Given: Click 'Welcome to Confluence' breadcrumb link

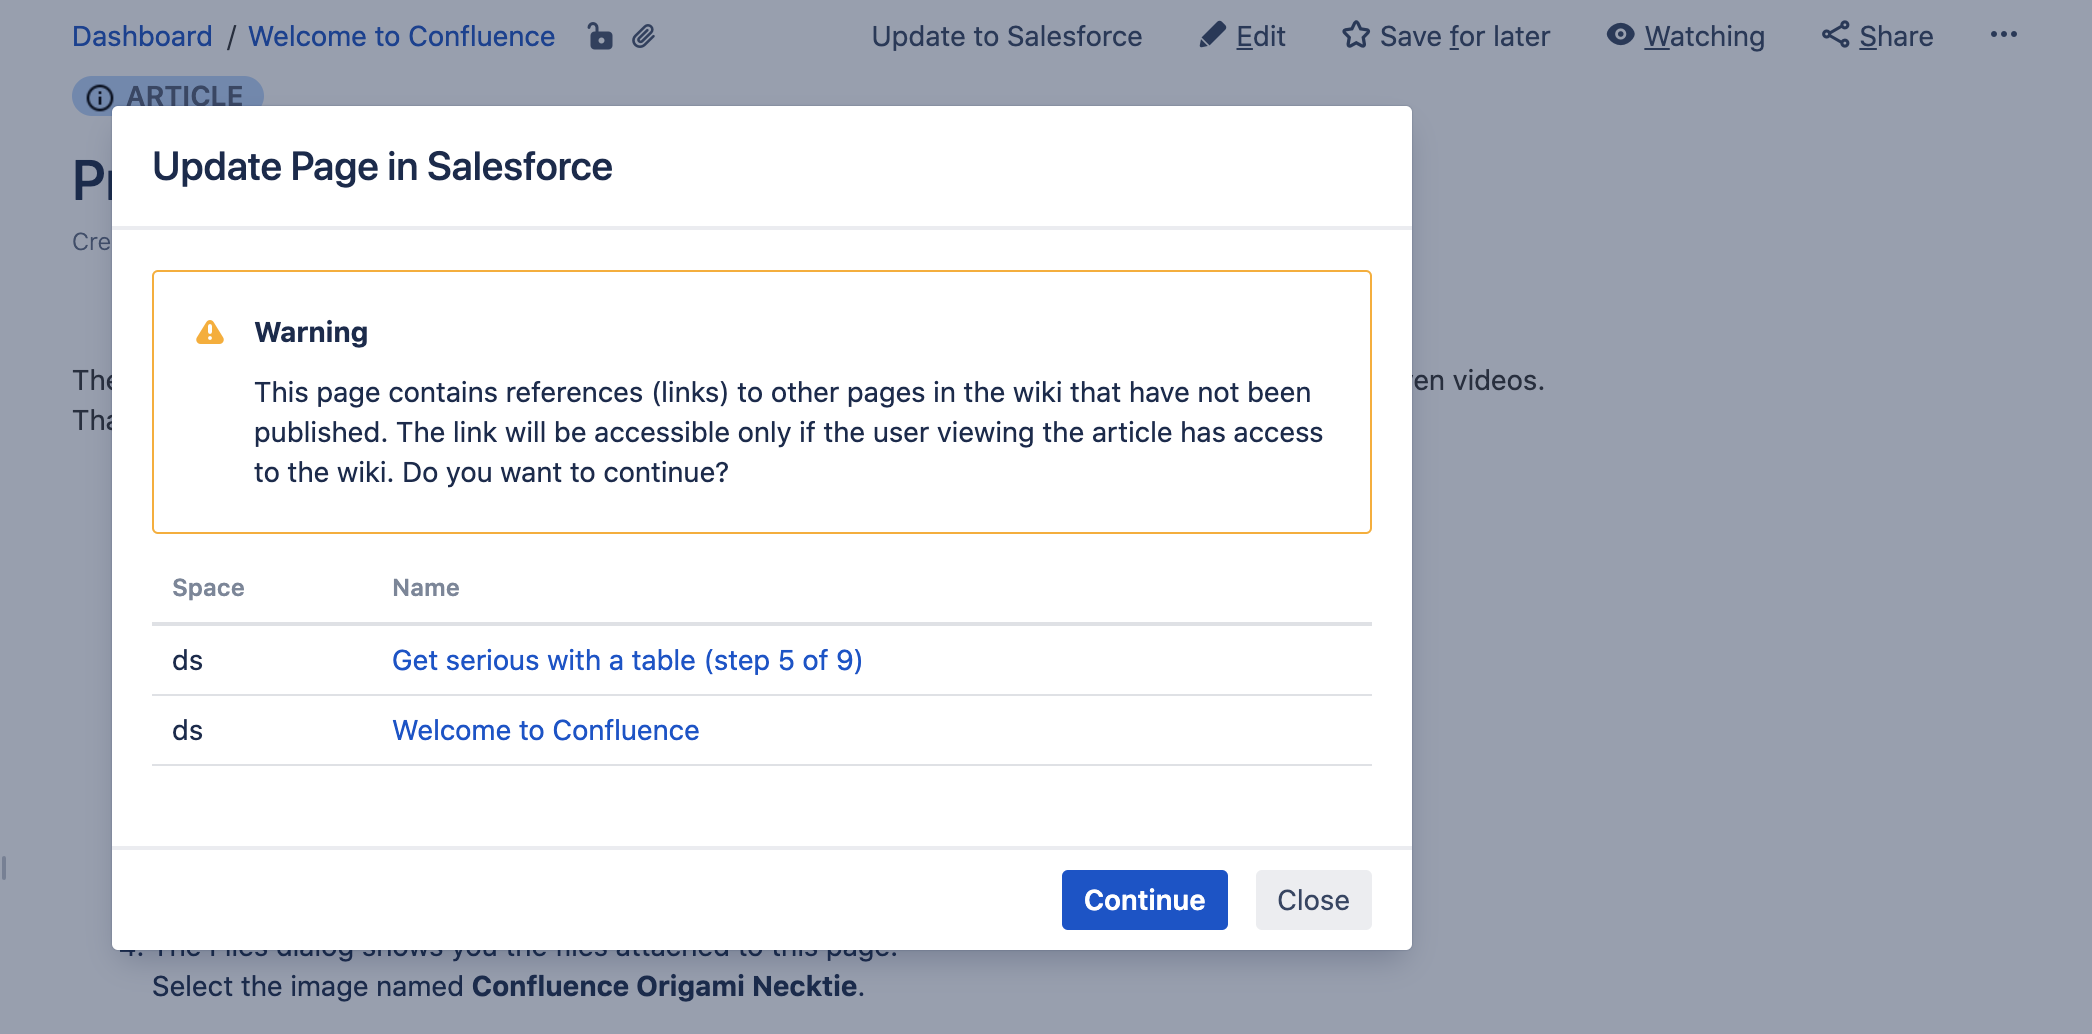Looking at the screenshot, I should click(x=401, y=37).
